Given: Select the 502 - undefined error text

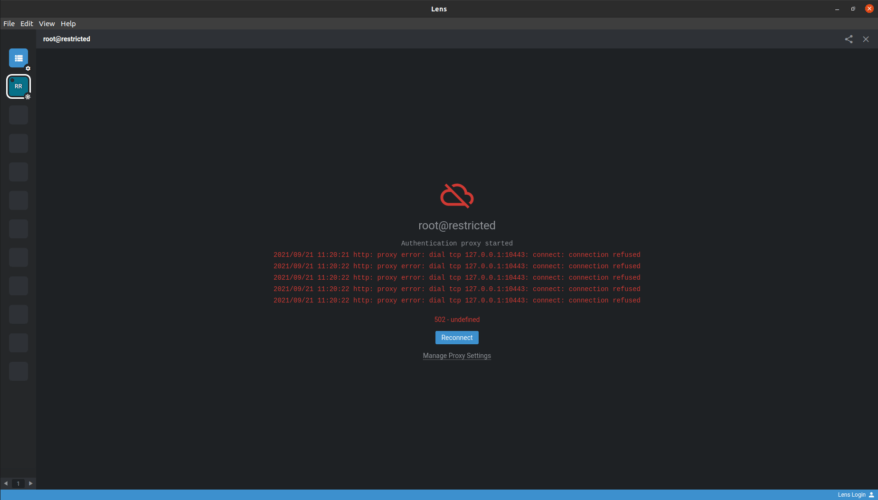Looking at the screenshot, I should pyautogui.click(x=457, y=320).
